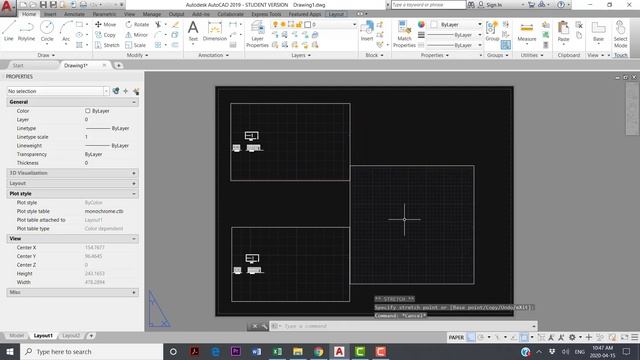Viewport: 640px width, 360px height.
Task: Collapse the View section
Action: tap(134, 238)
